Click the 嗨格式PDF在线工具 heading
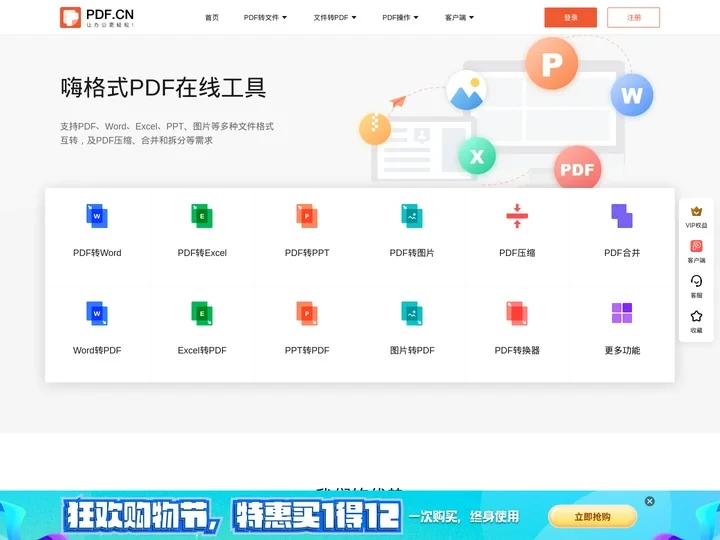The image size is (720, 540). (x=163, y=87)
